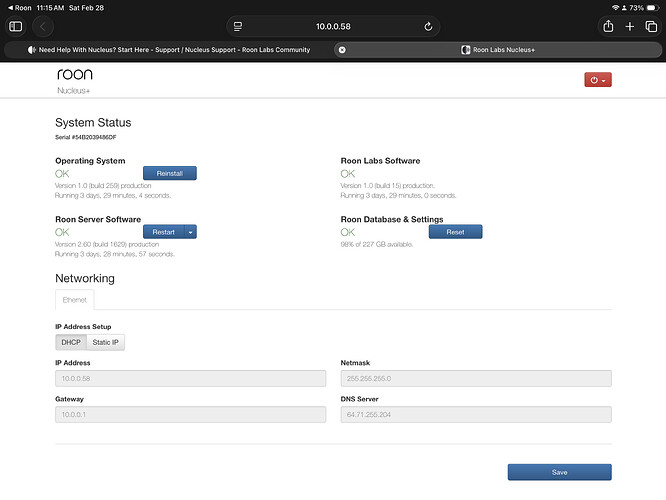666x500 pixels.
Task: Open the Safari share icon
Action: (x=607, y=27)
